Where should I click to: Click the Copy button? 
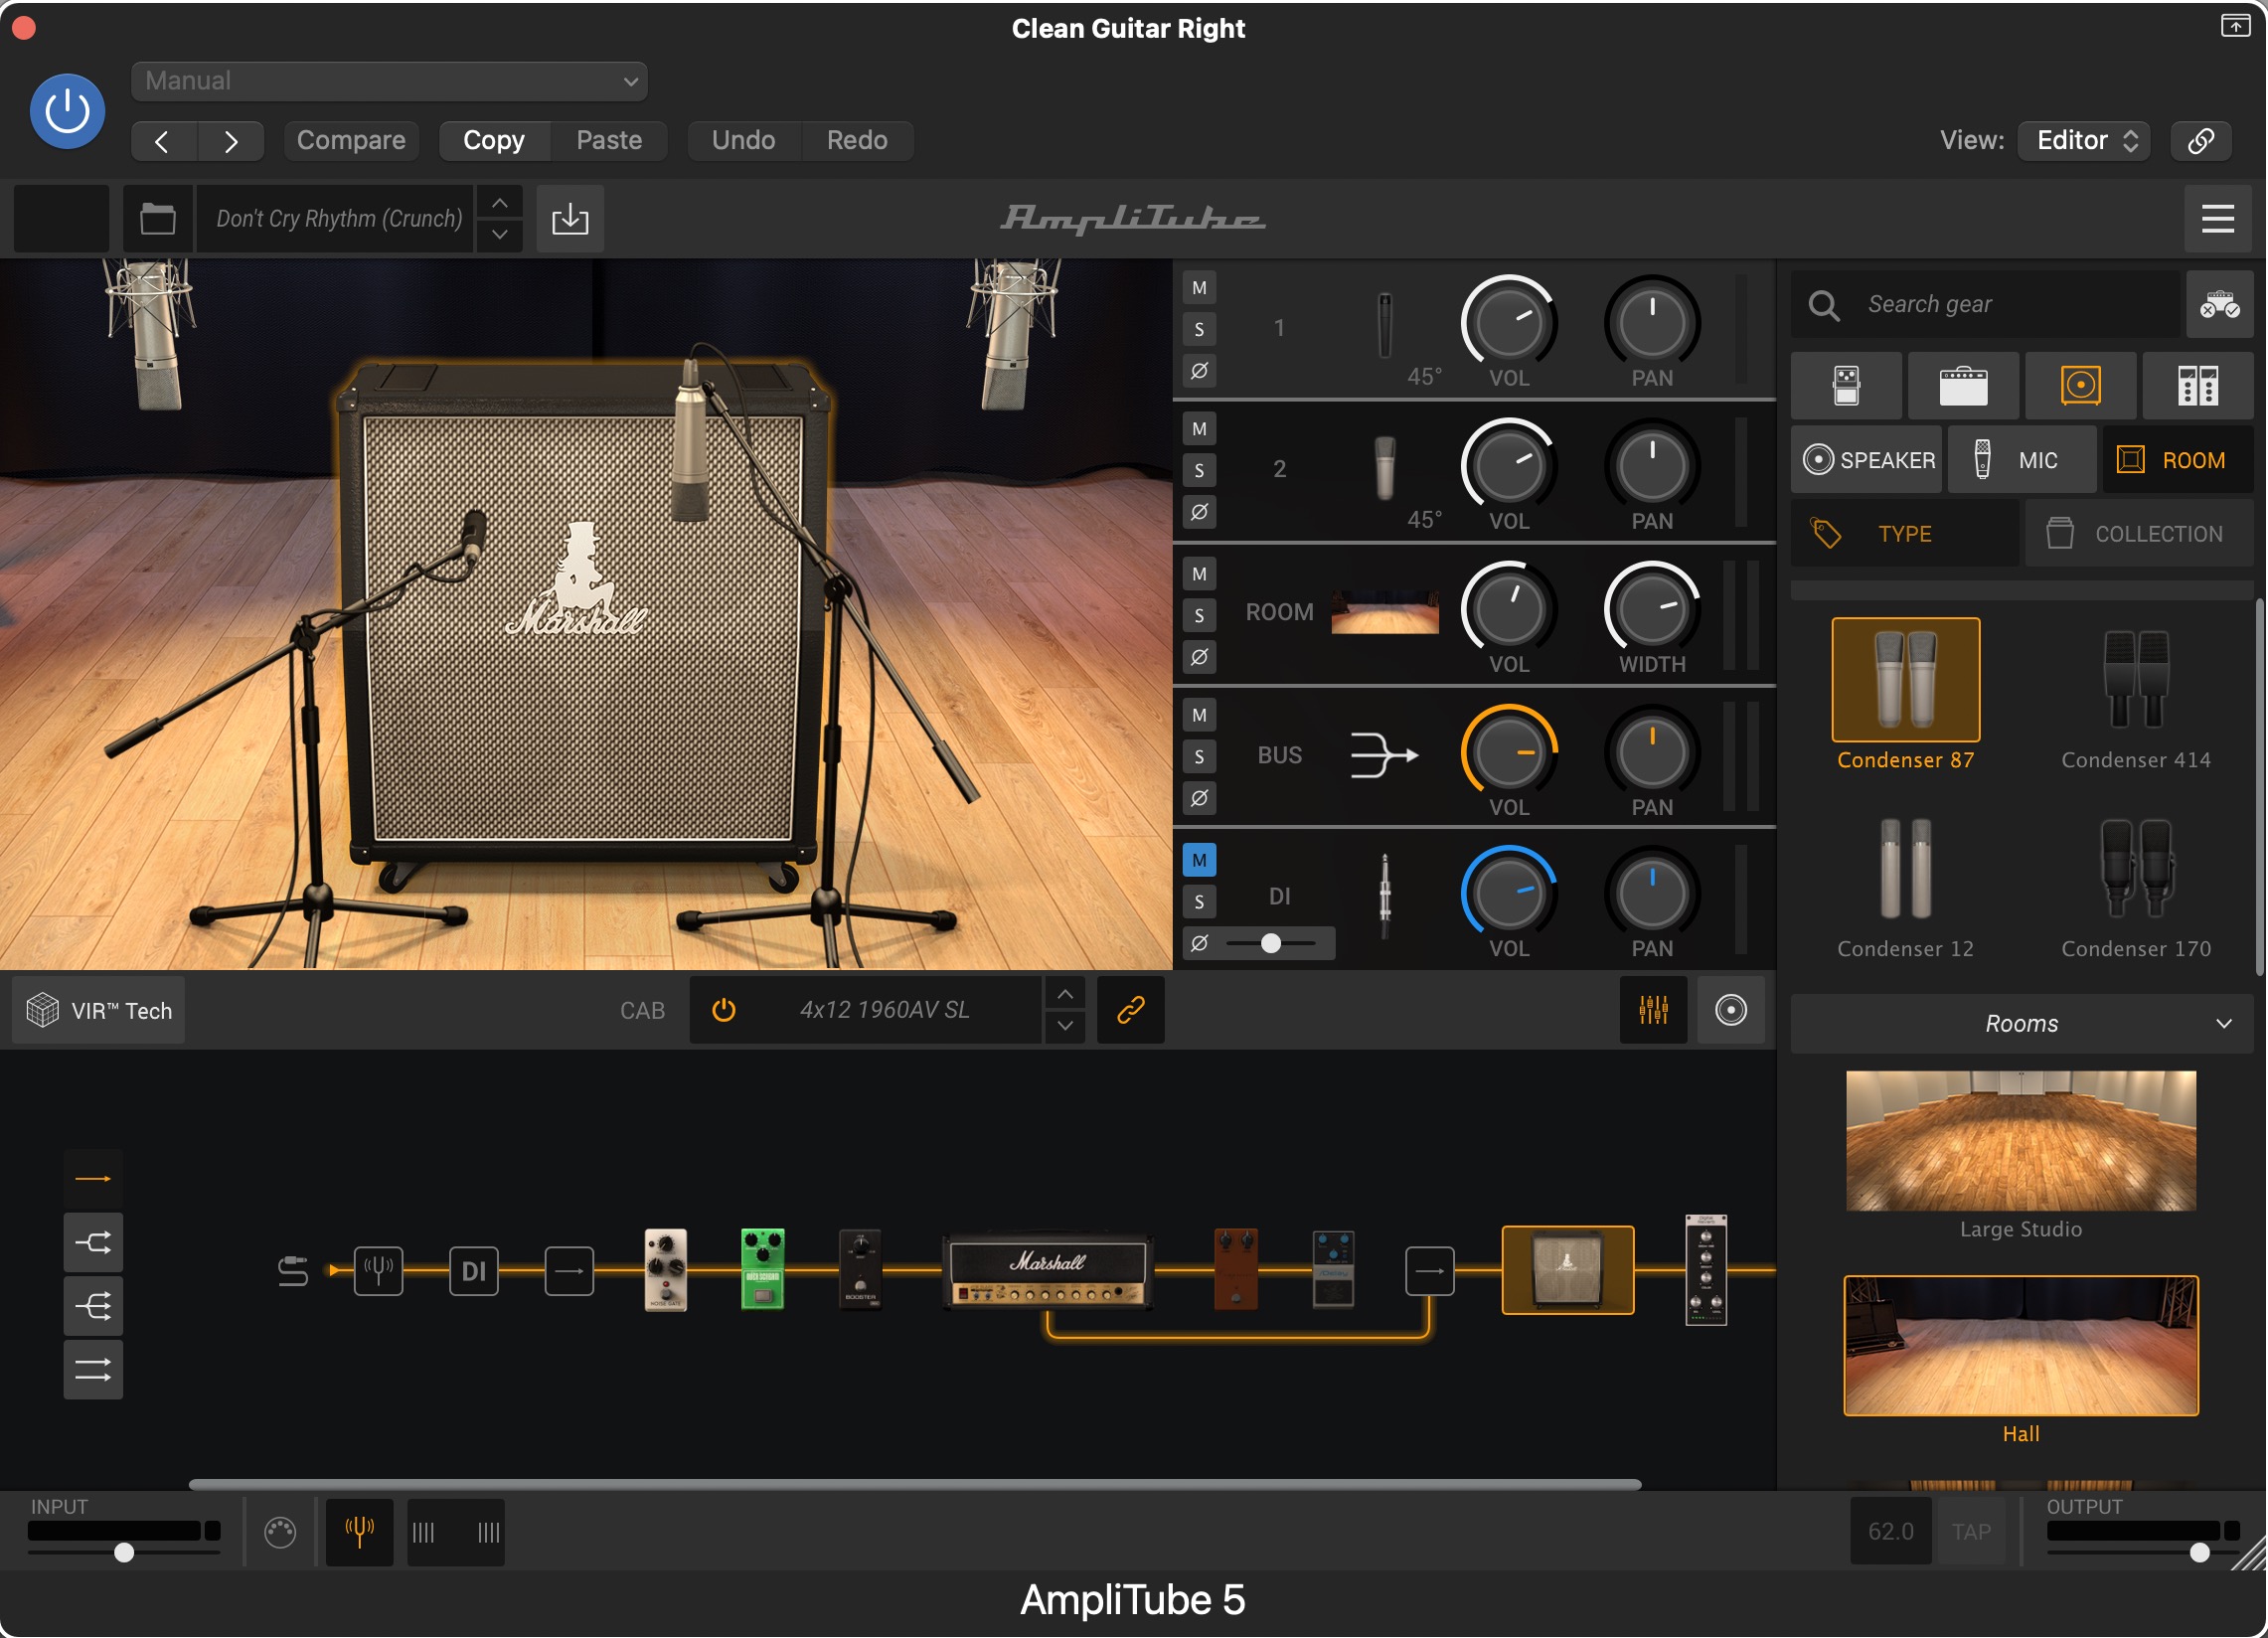[x=494, y=141]
